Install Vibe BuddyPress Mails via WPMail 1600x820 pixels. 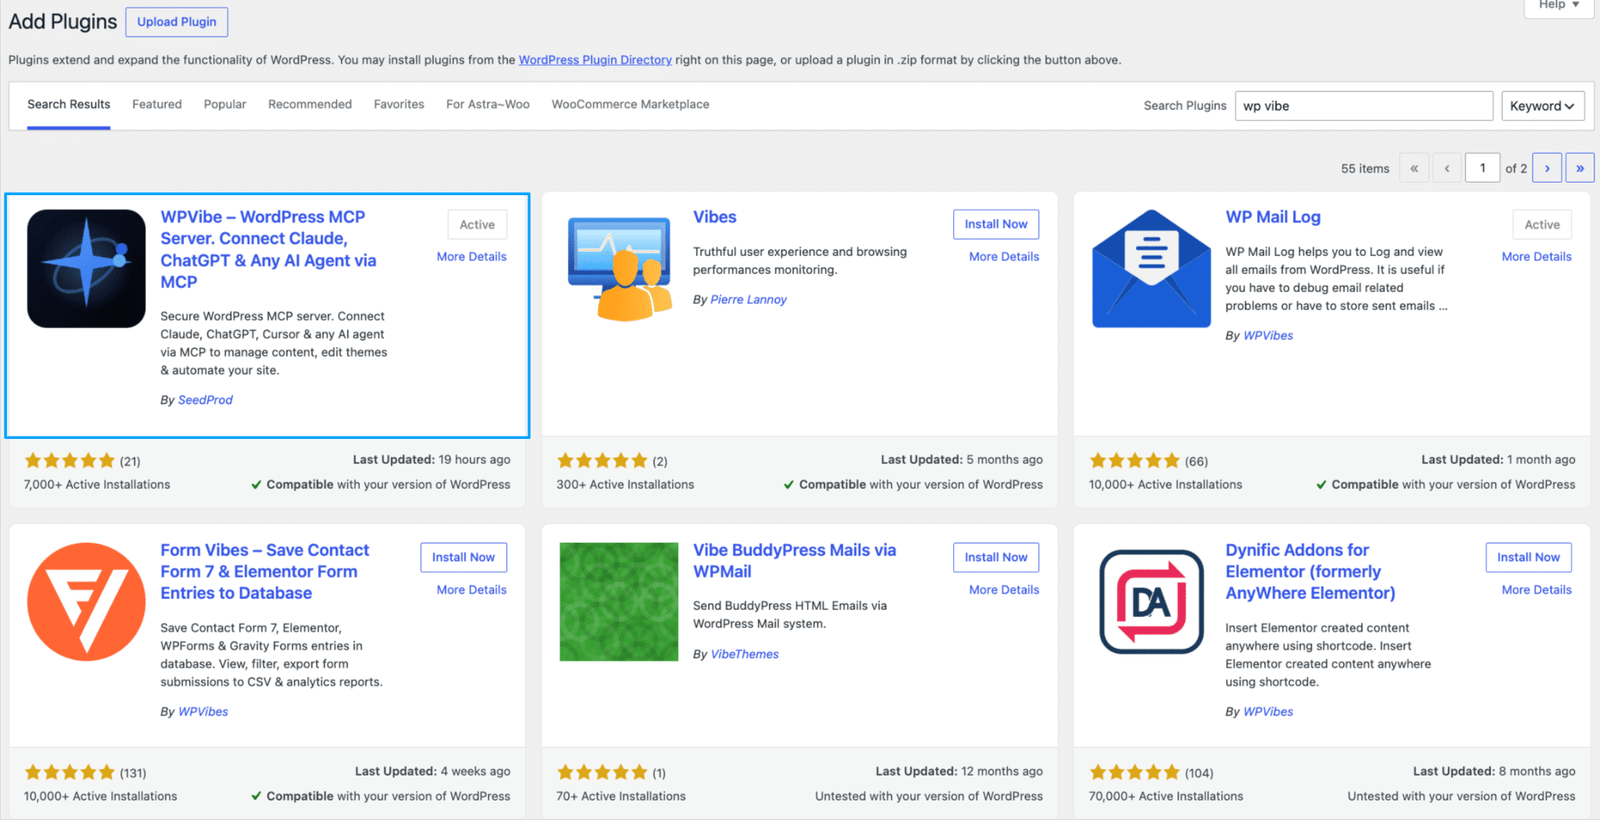(x=996, y=557)
